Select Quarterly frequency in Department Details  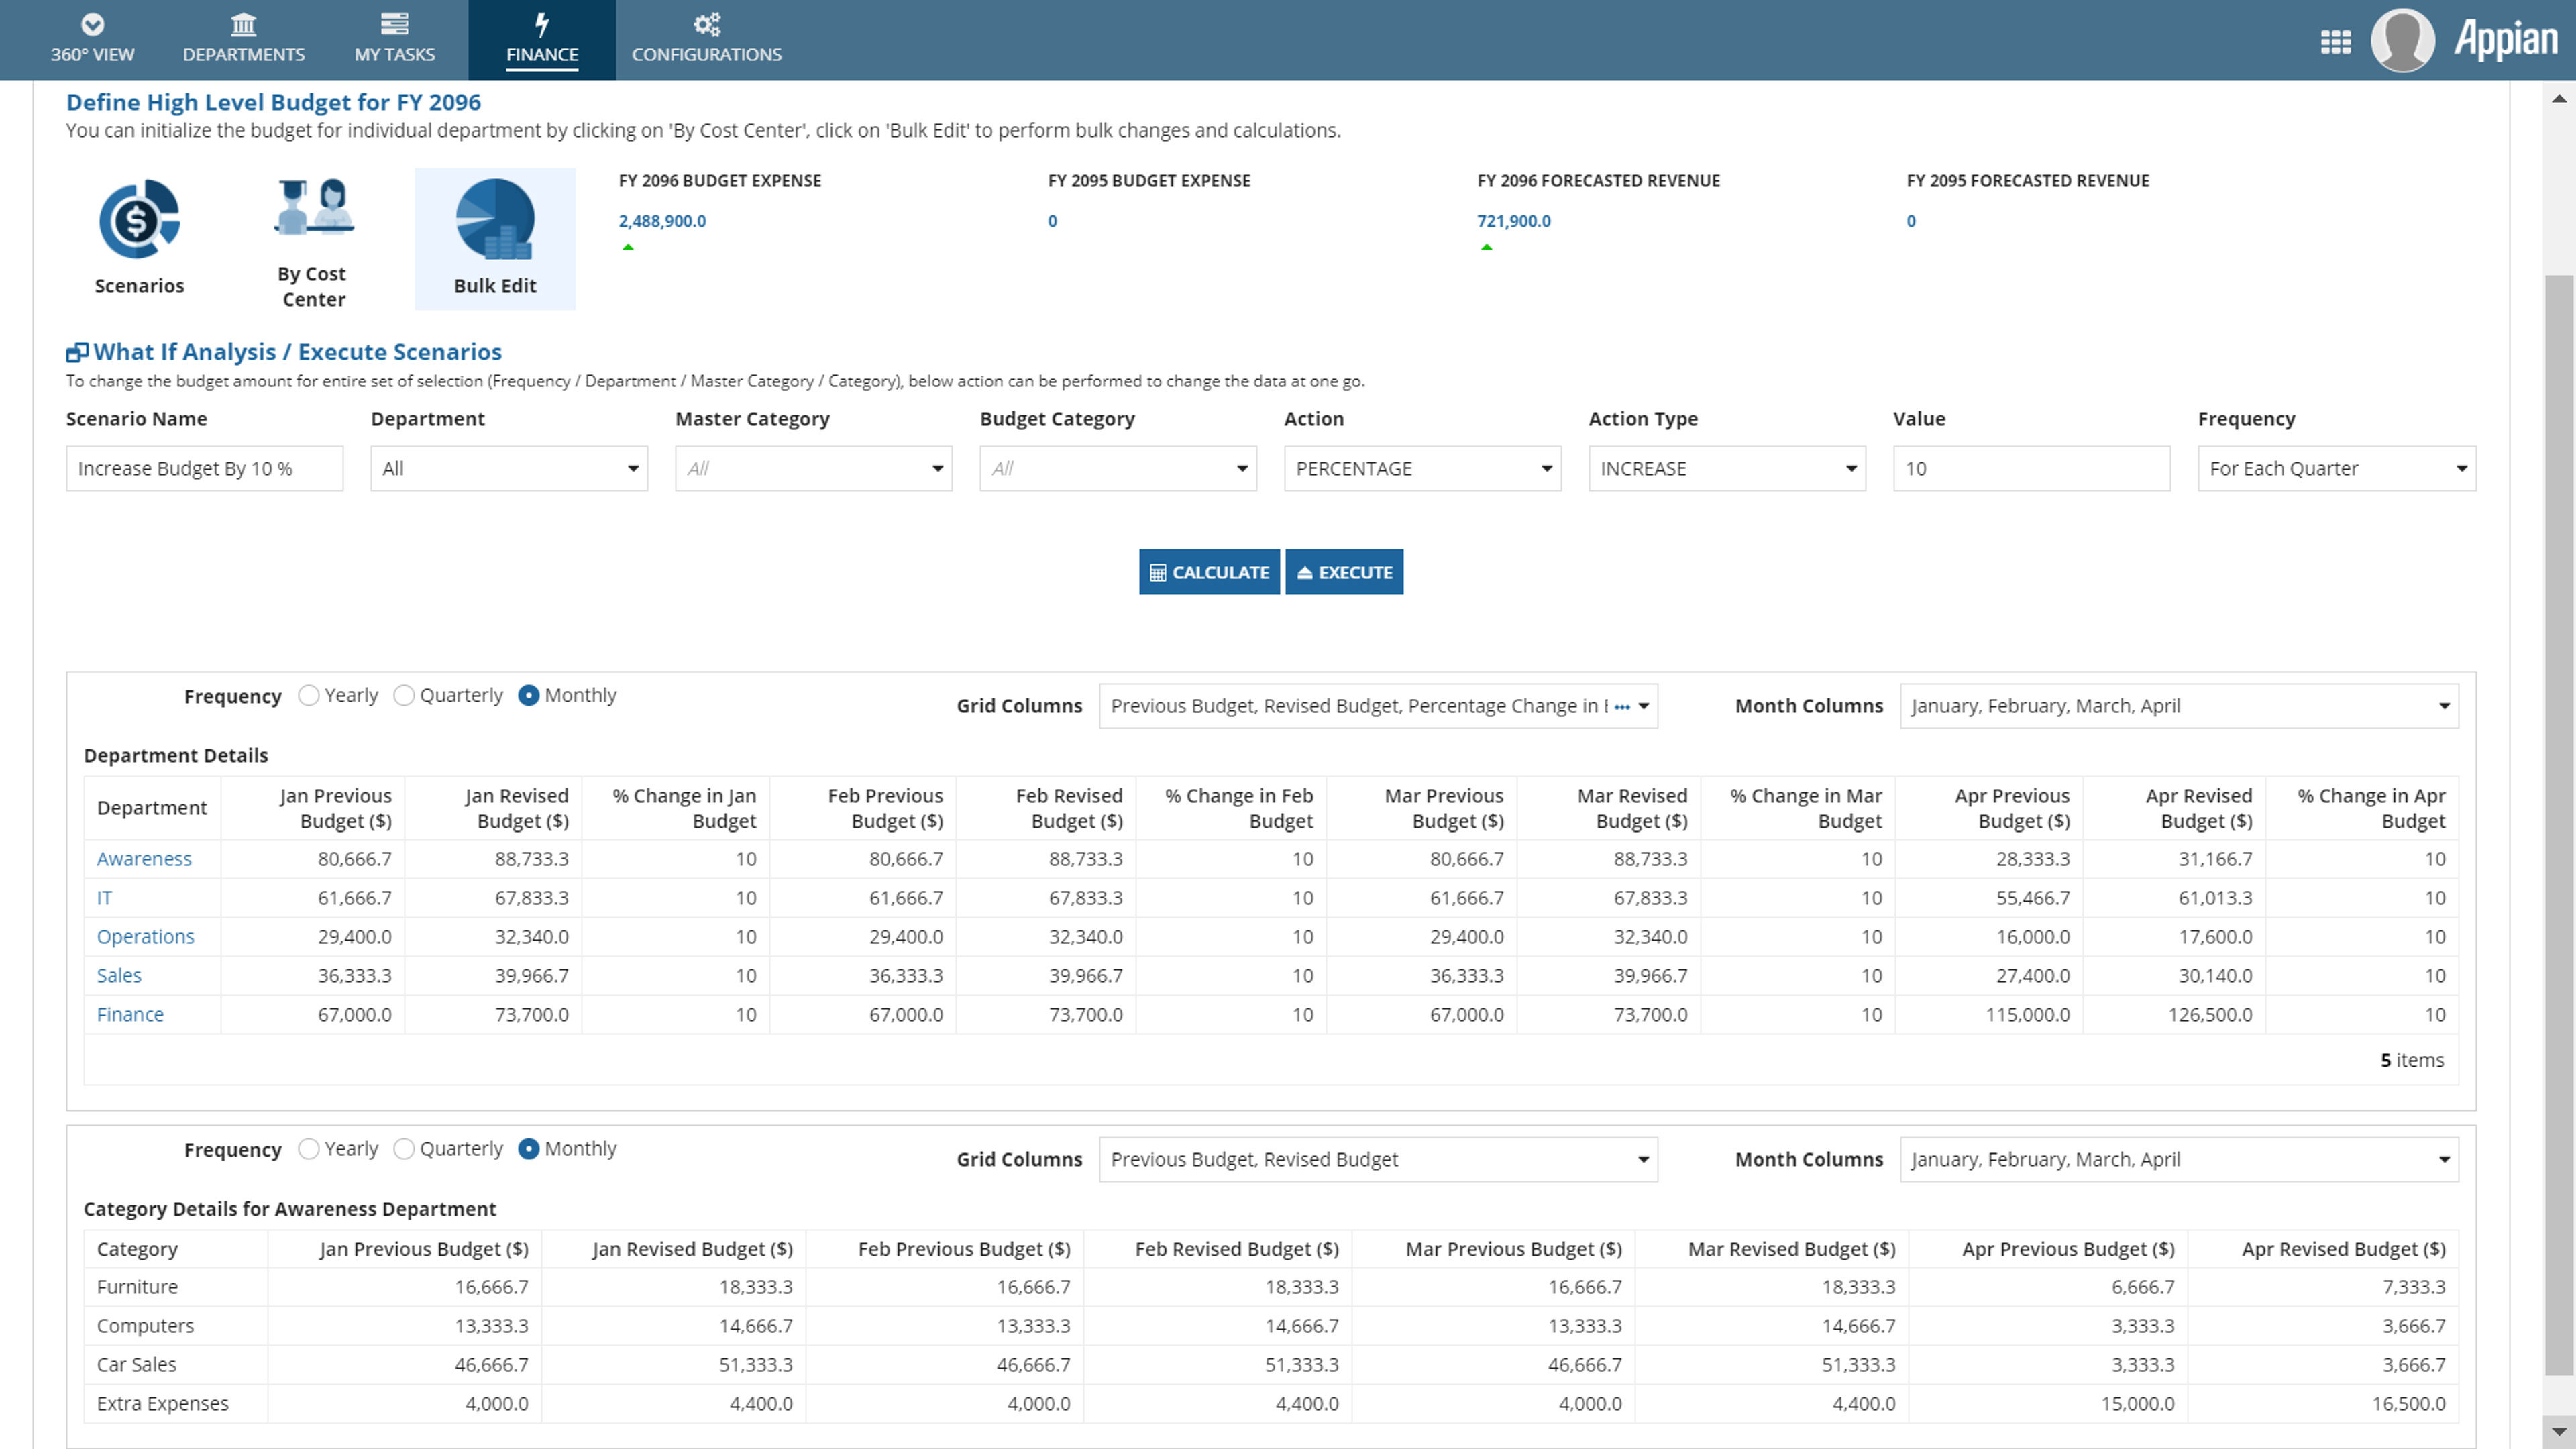[404, 695]
